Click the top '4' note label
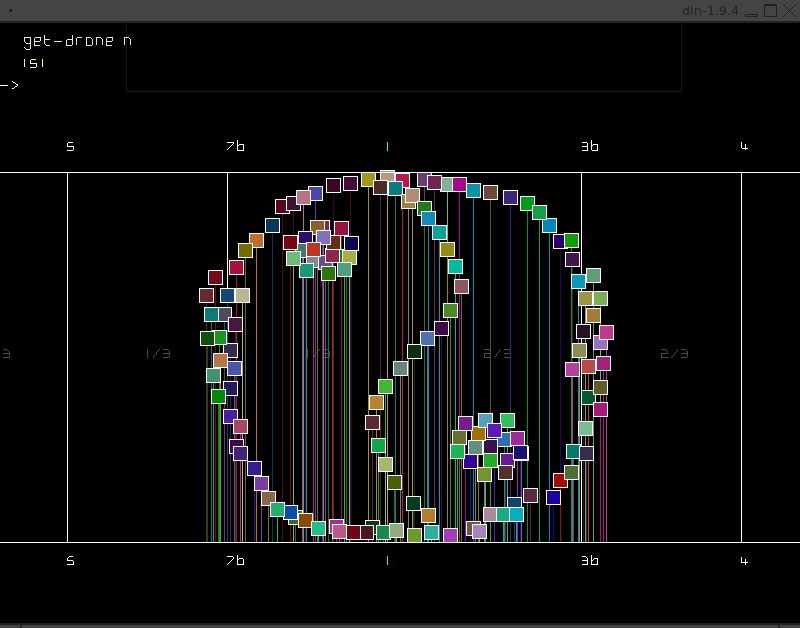 pos(744,146)
